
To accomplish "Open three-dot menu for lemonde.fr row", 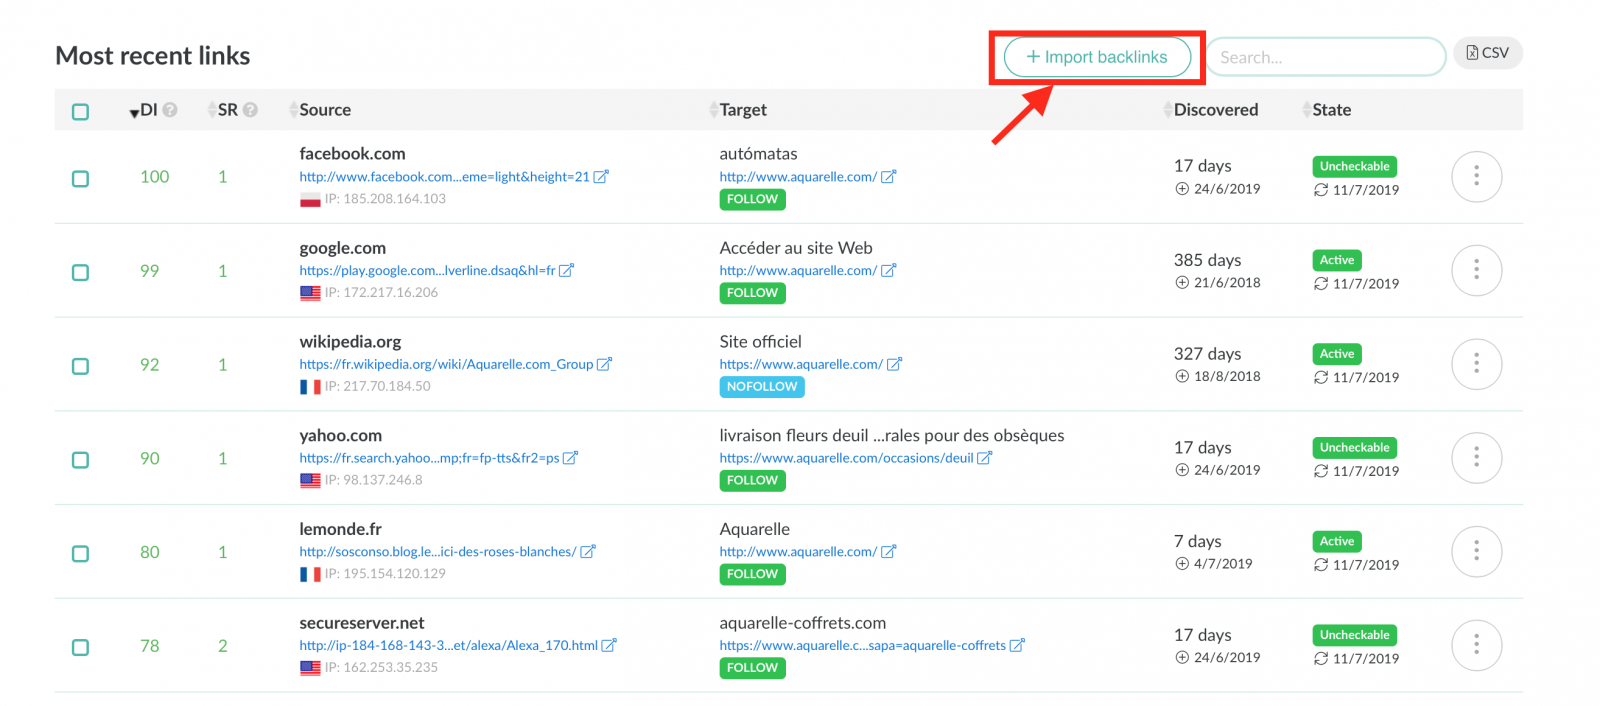I will [1476, 551].
